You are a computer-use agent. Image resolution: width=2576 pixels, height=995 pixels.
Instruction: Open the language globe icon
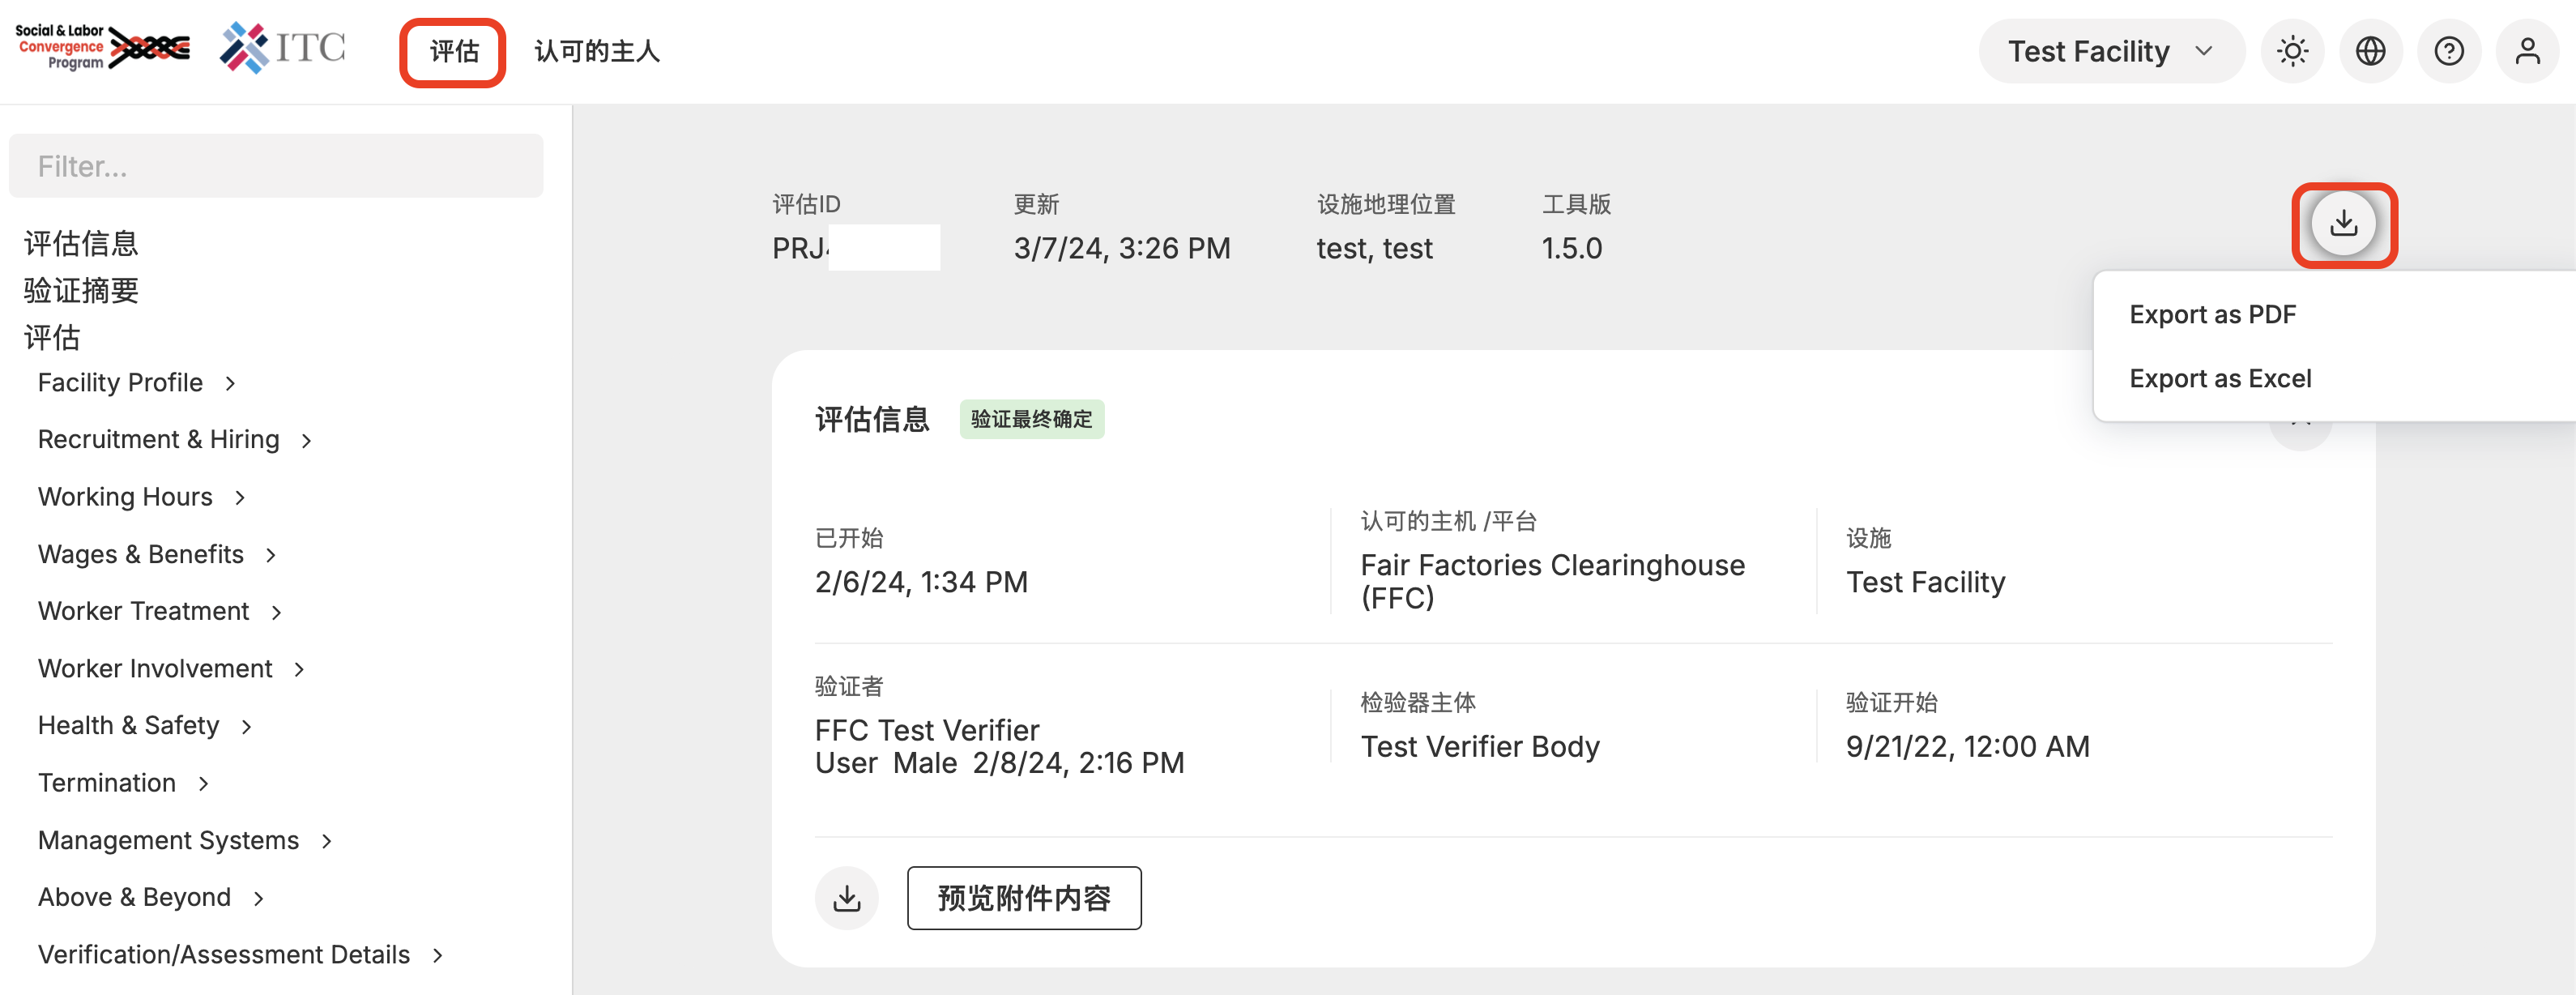click(2370, 51)
